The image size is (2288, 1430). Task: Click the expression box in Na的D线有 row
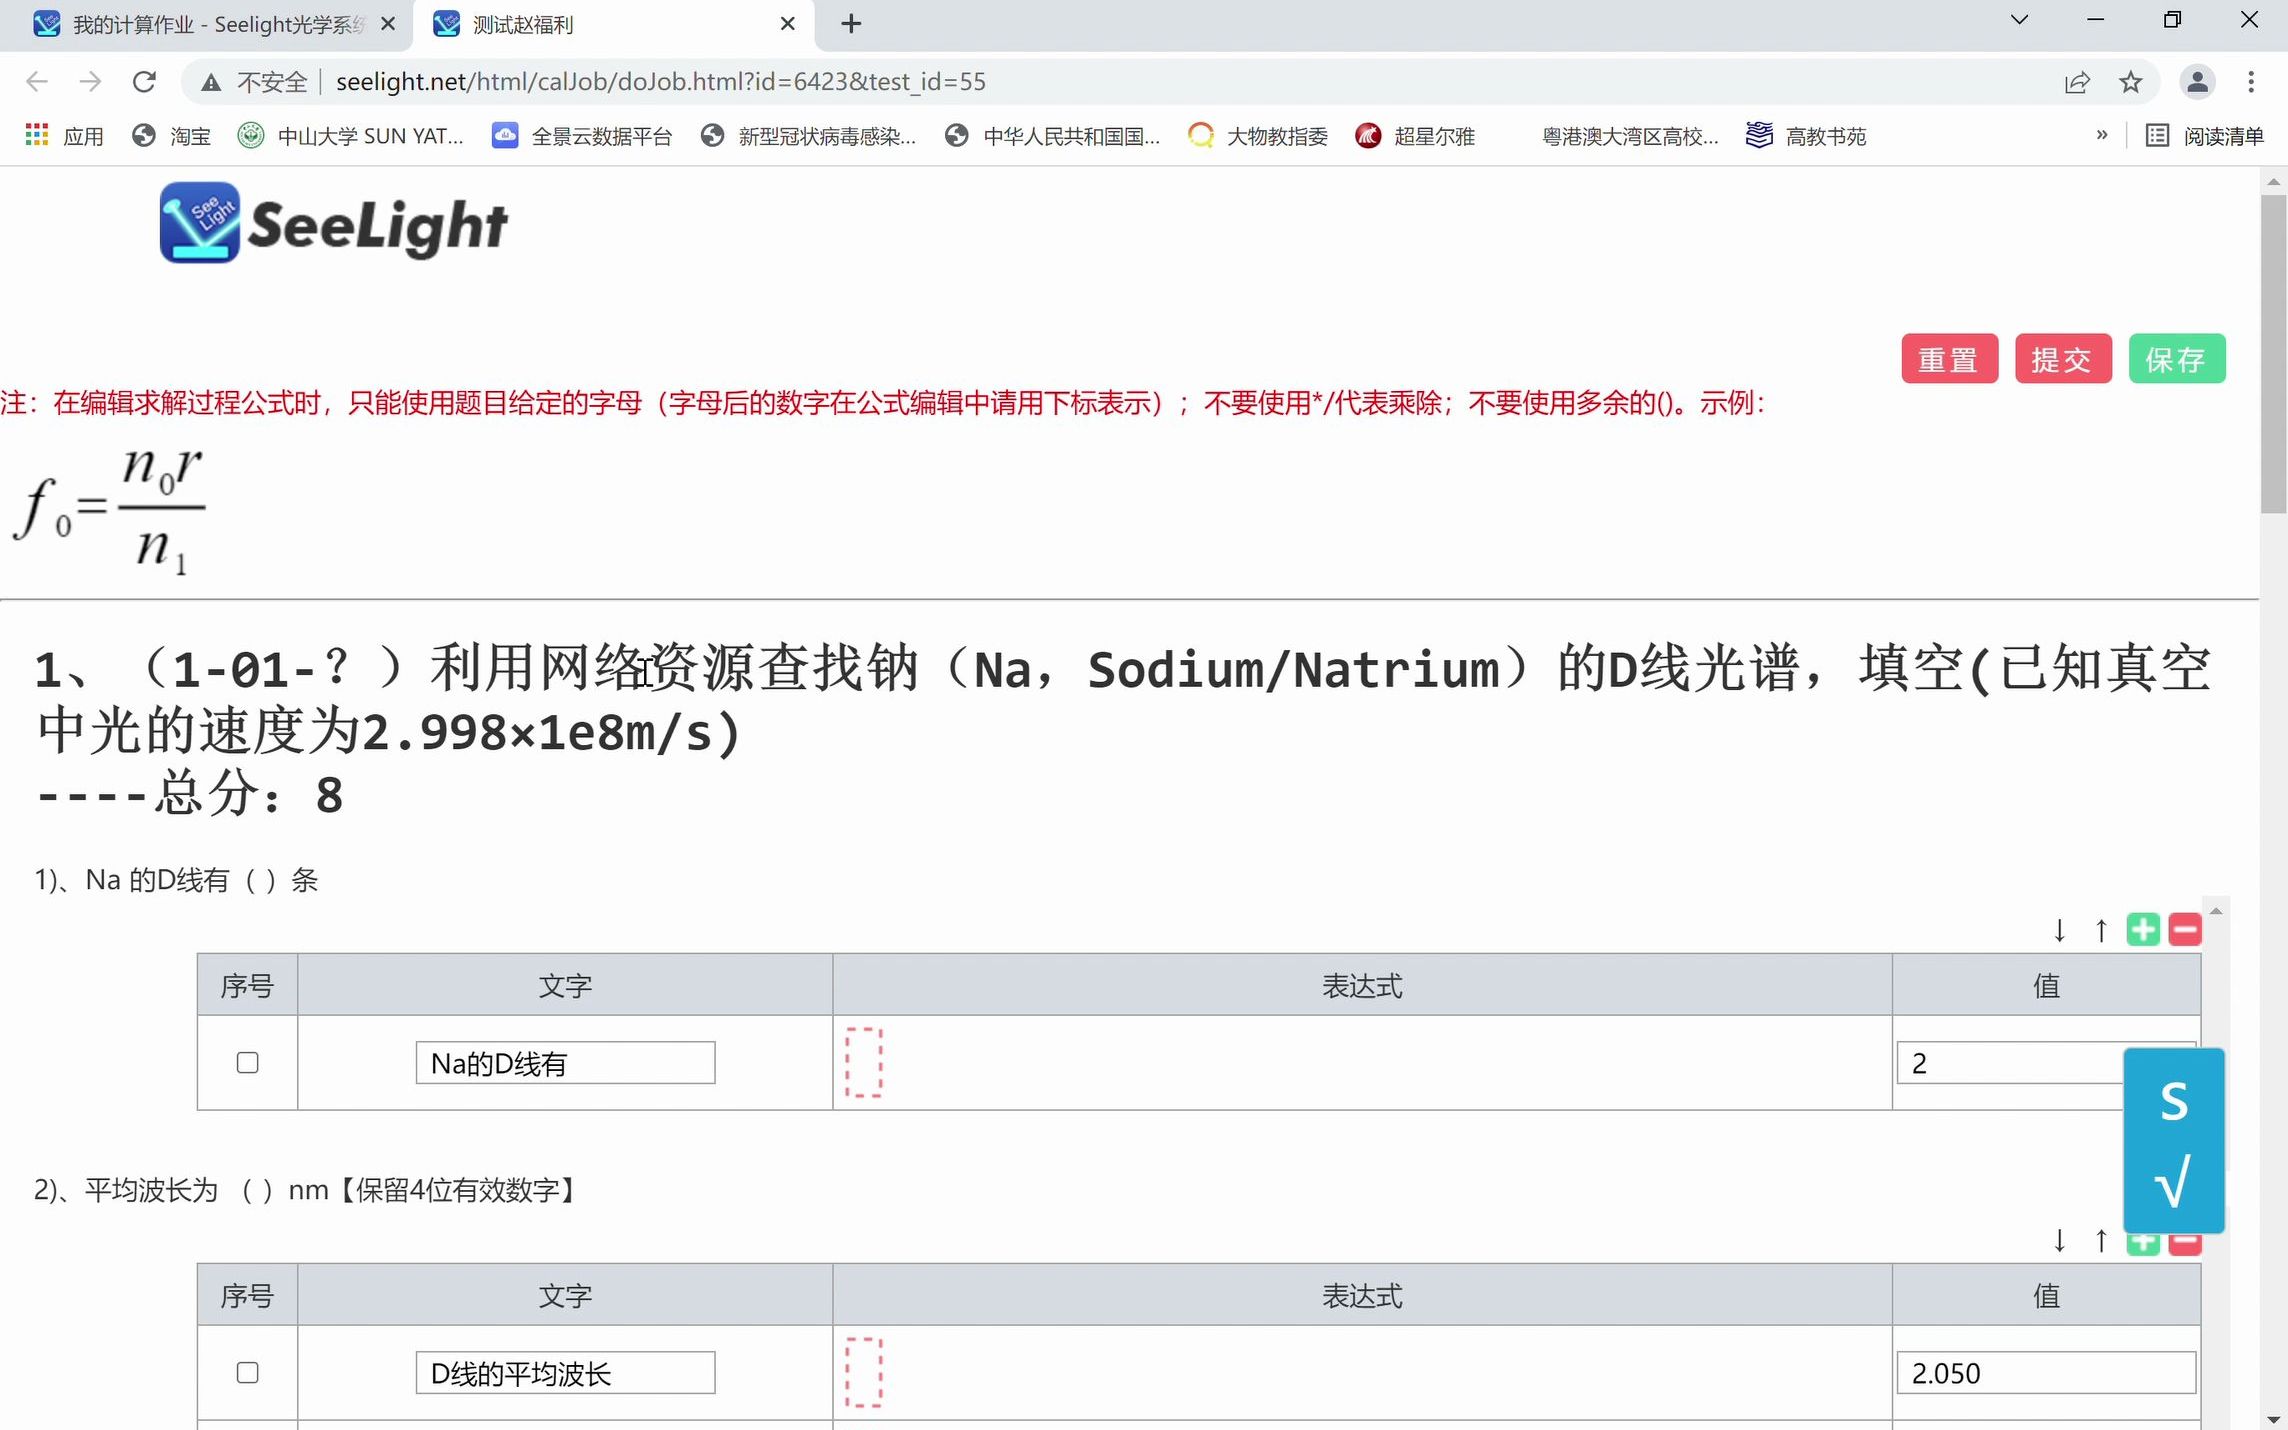click(864, 1063)
